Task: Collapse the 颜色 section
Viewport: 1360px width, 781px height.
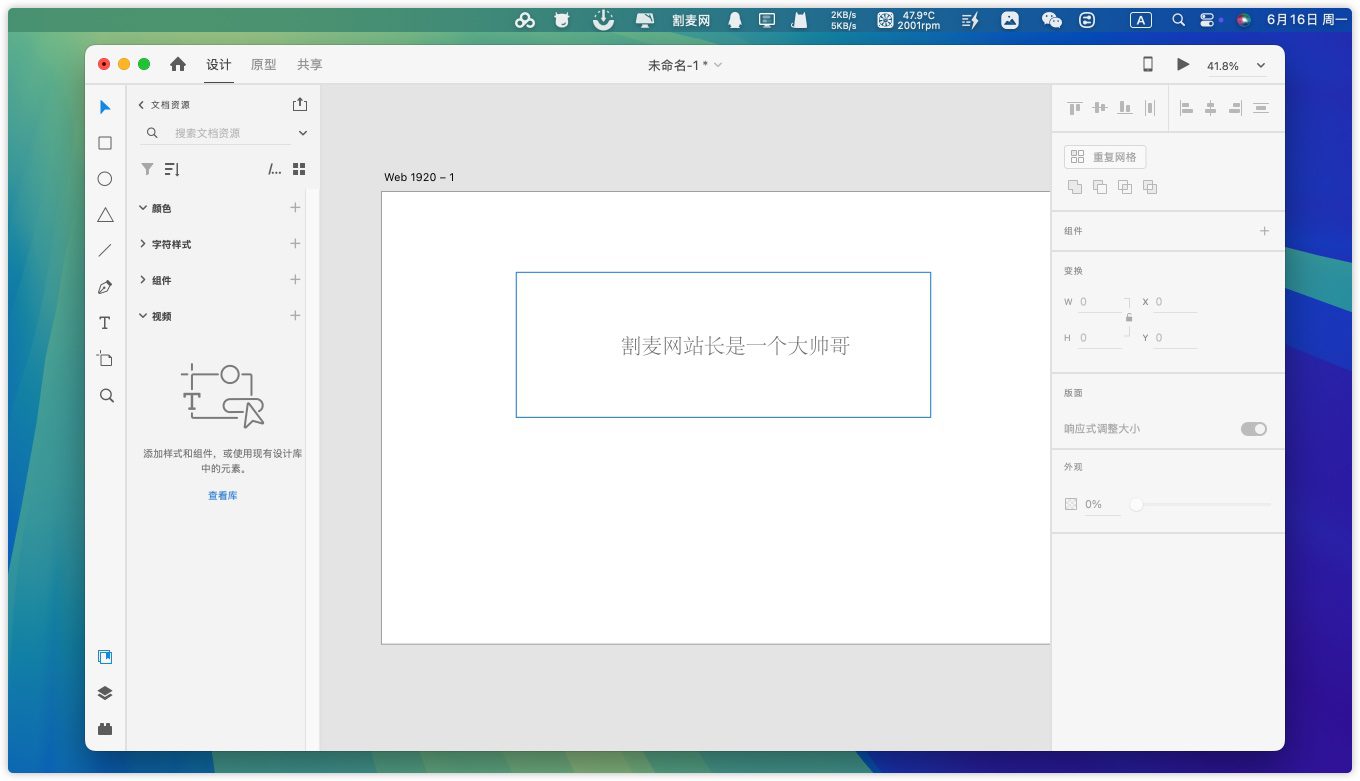Action: click(x=143, y=208)
